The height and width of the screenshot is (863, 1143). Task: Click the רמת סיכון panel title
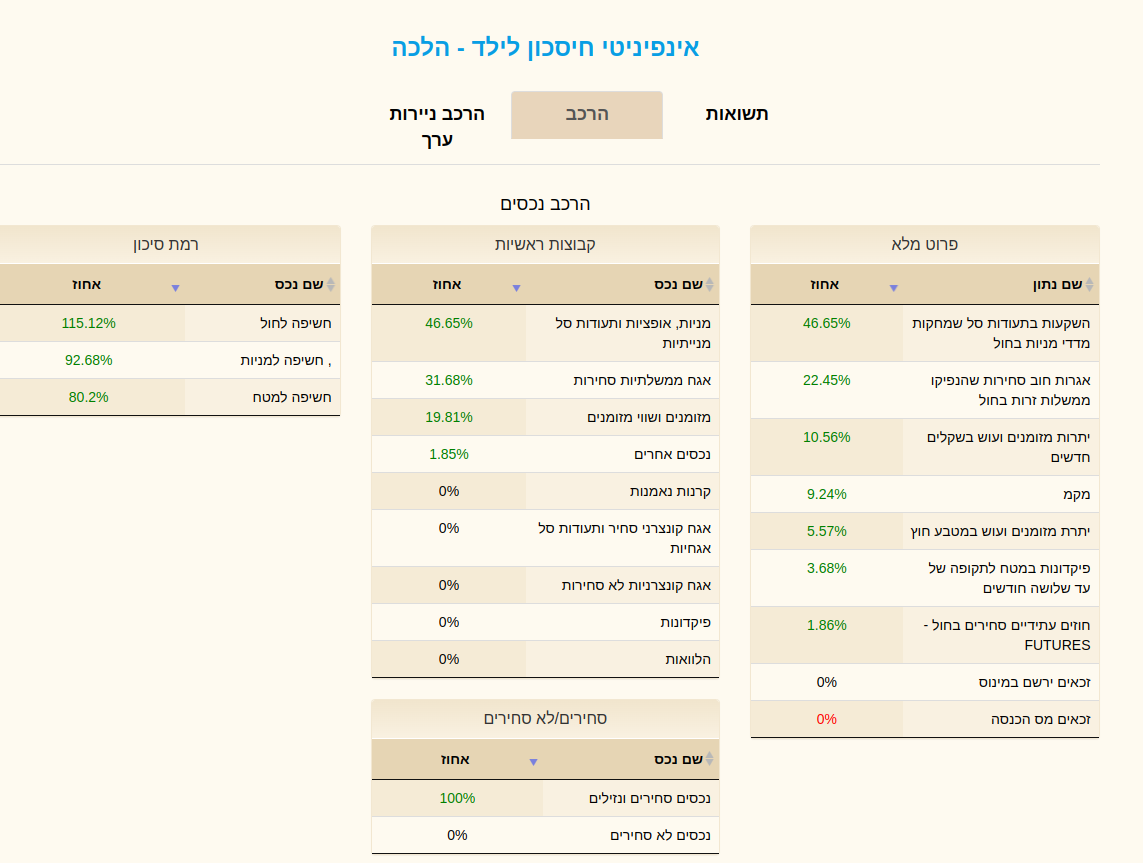[x=165, y=244]
